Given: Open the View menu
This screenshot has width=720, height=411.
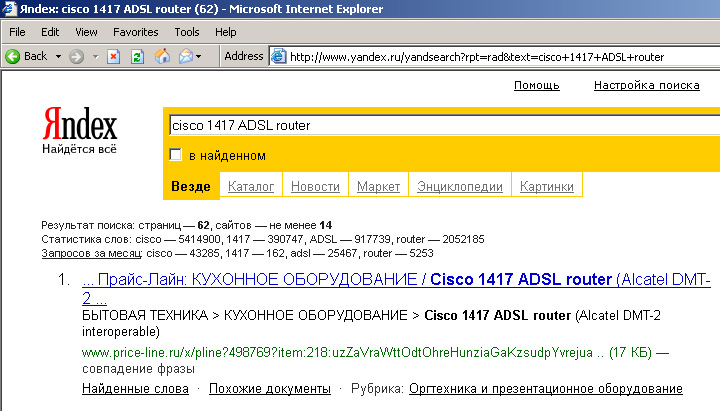Looking at the screenshot, I should coord(86,32).
